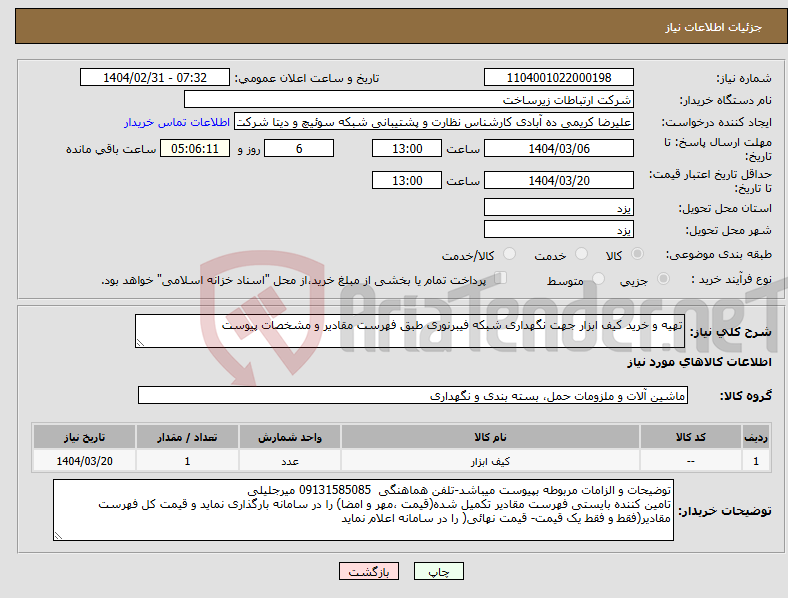Select the خدمت radio button
This screenshot has width=788, height=598.
click(581, 254)
